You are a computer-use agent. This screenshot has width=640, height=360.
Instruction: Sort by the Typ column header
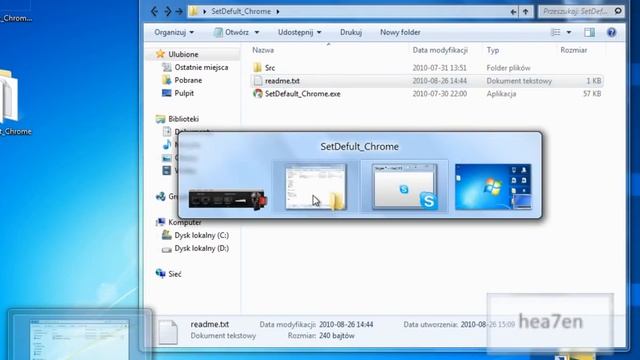pyautogui.click(x=493, y=50)
